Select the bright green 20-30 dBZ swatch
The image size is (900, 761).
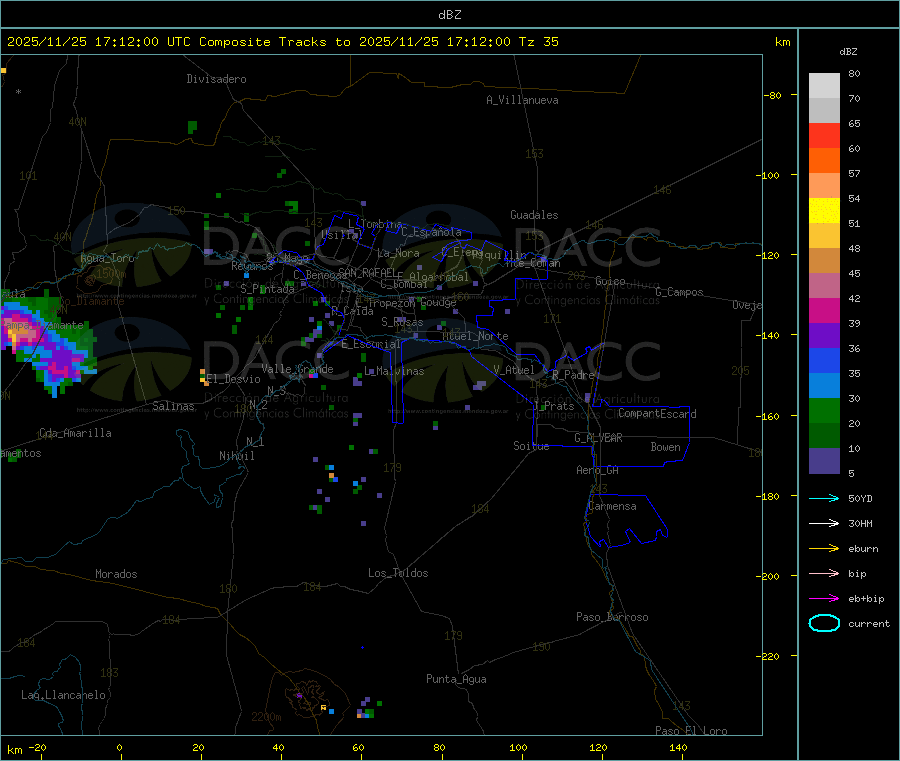(x=824, y=410)
